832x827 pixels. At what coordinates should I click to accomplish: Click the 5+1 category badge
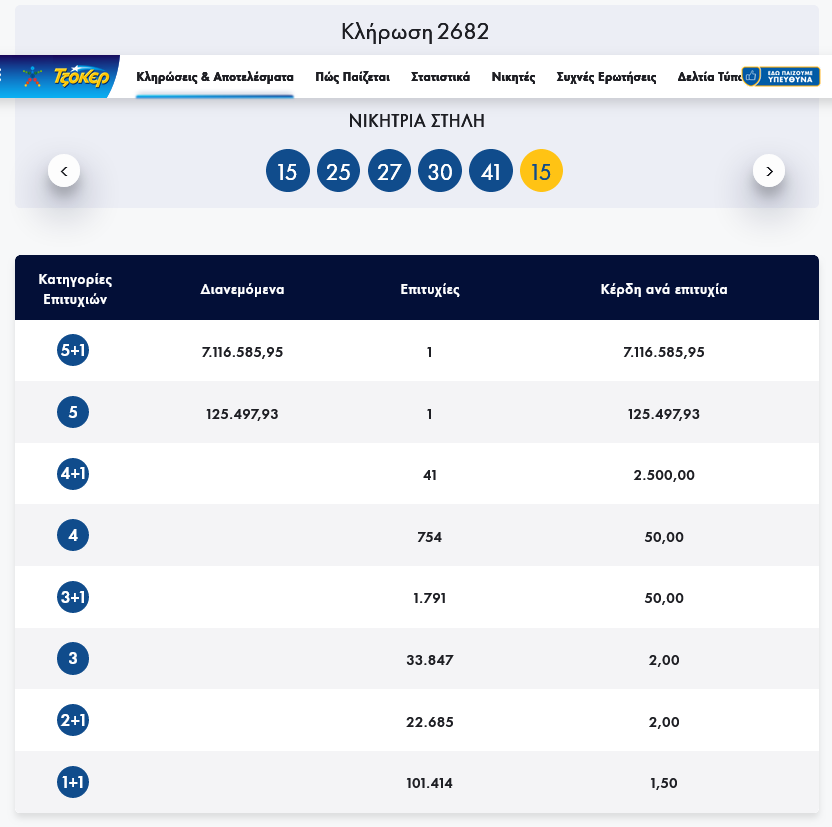click(73, 351)
